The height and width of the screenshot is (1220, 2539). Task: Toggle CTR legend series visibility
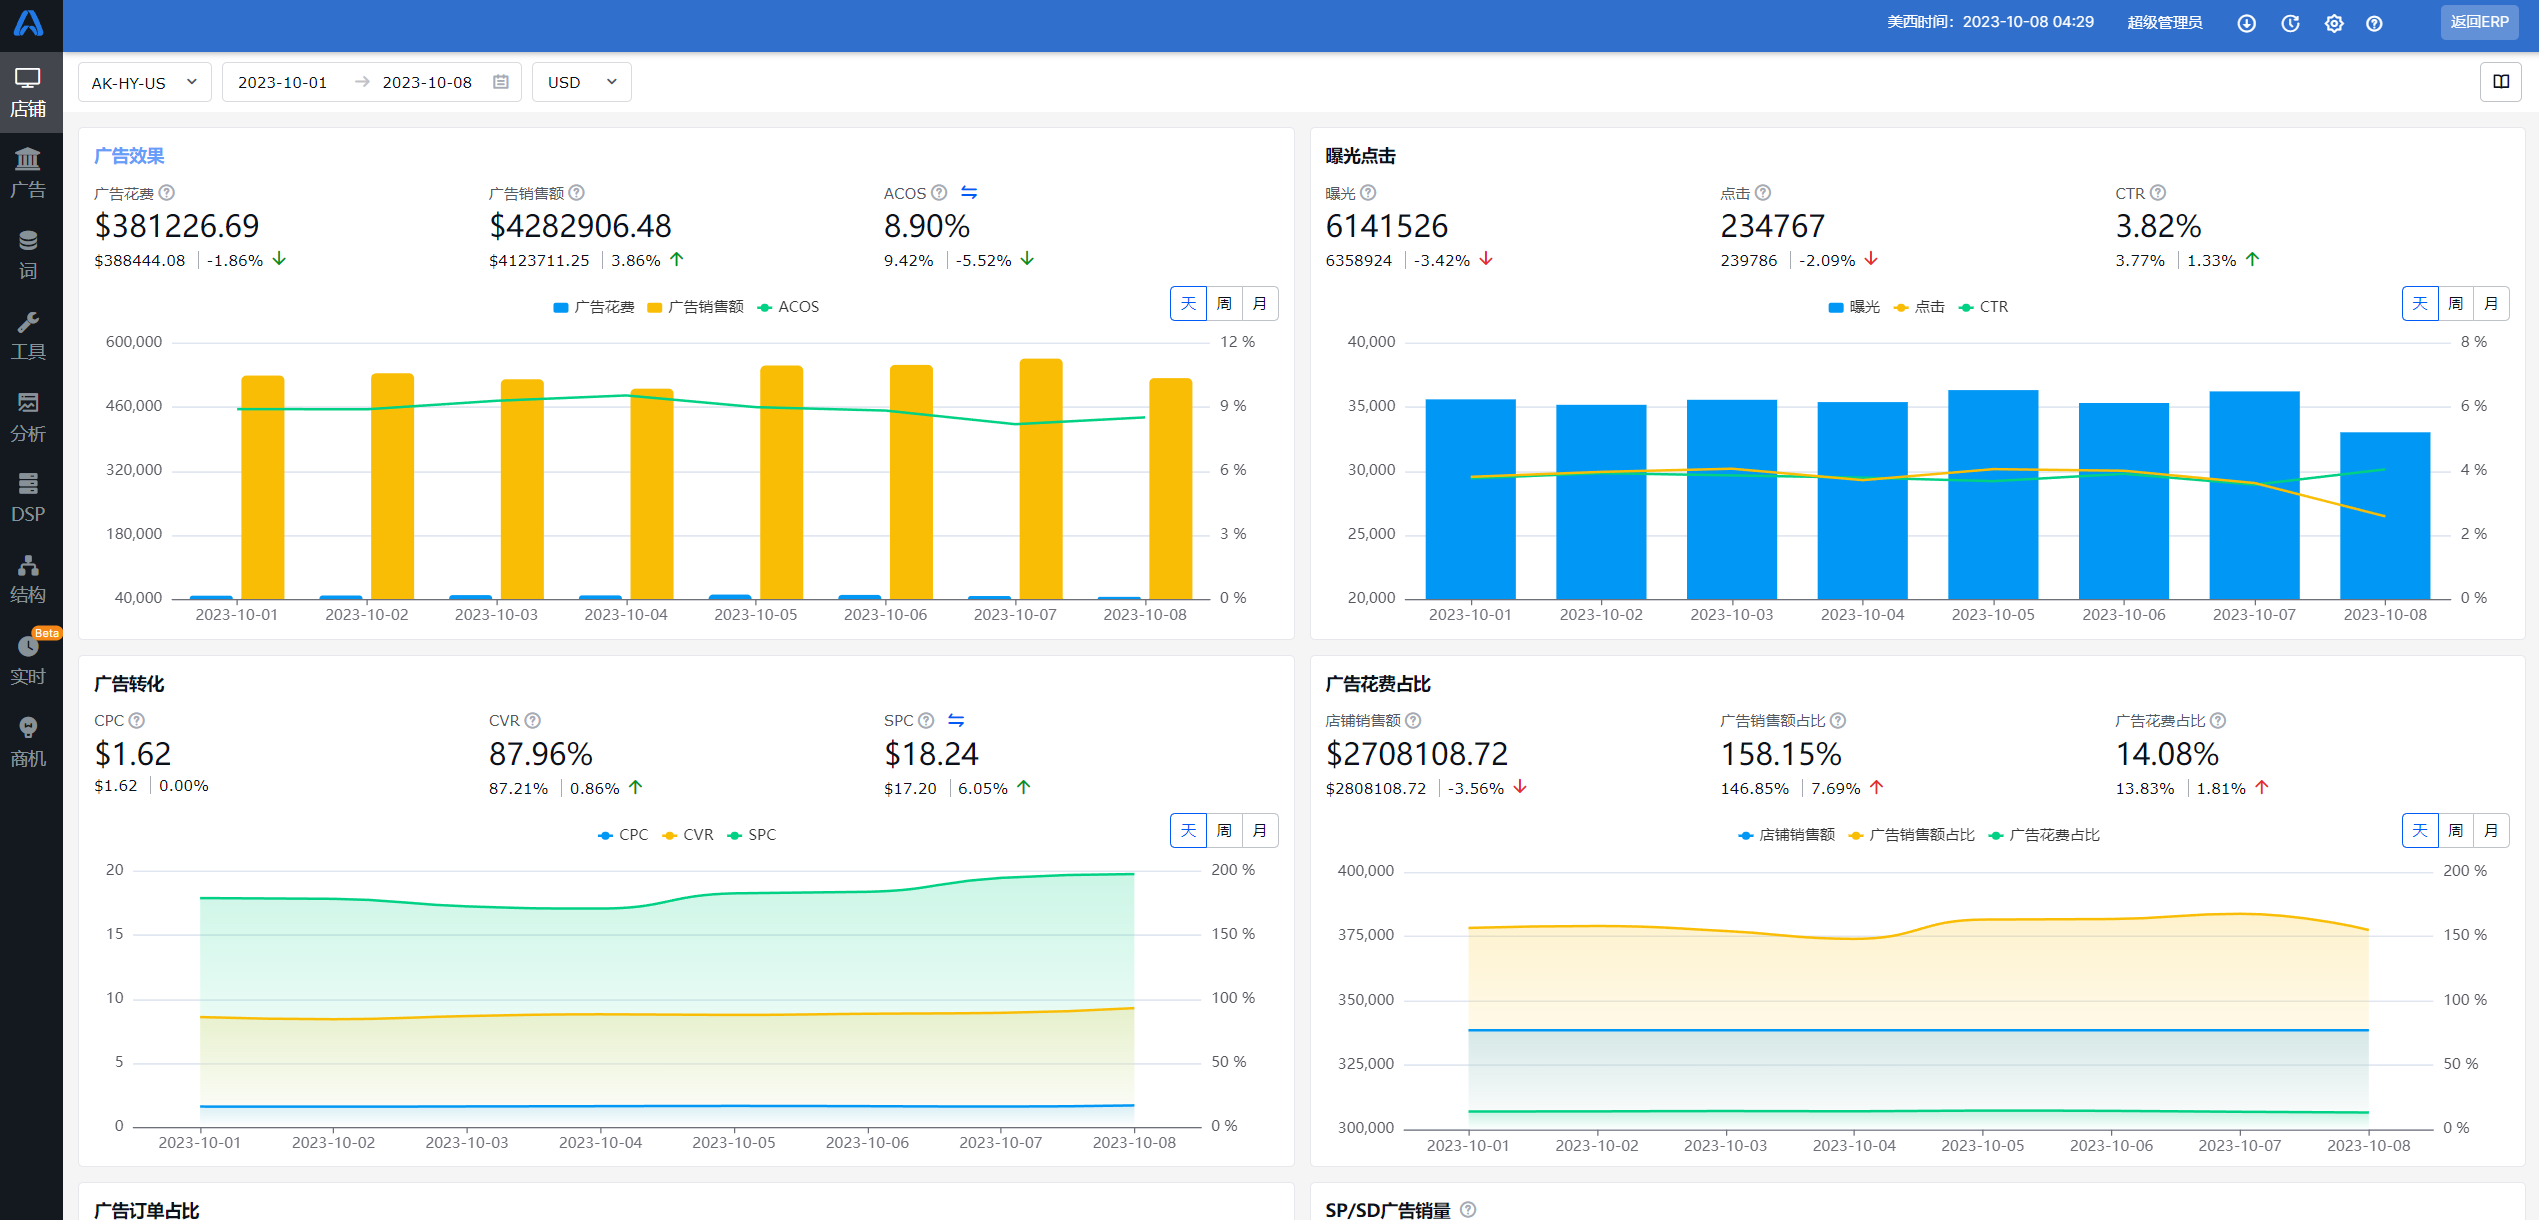[1983, 307]
